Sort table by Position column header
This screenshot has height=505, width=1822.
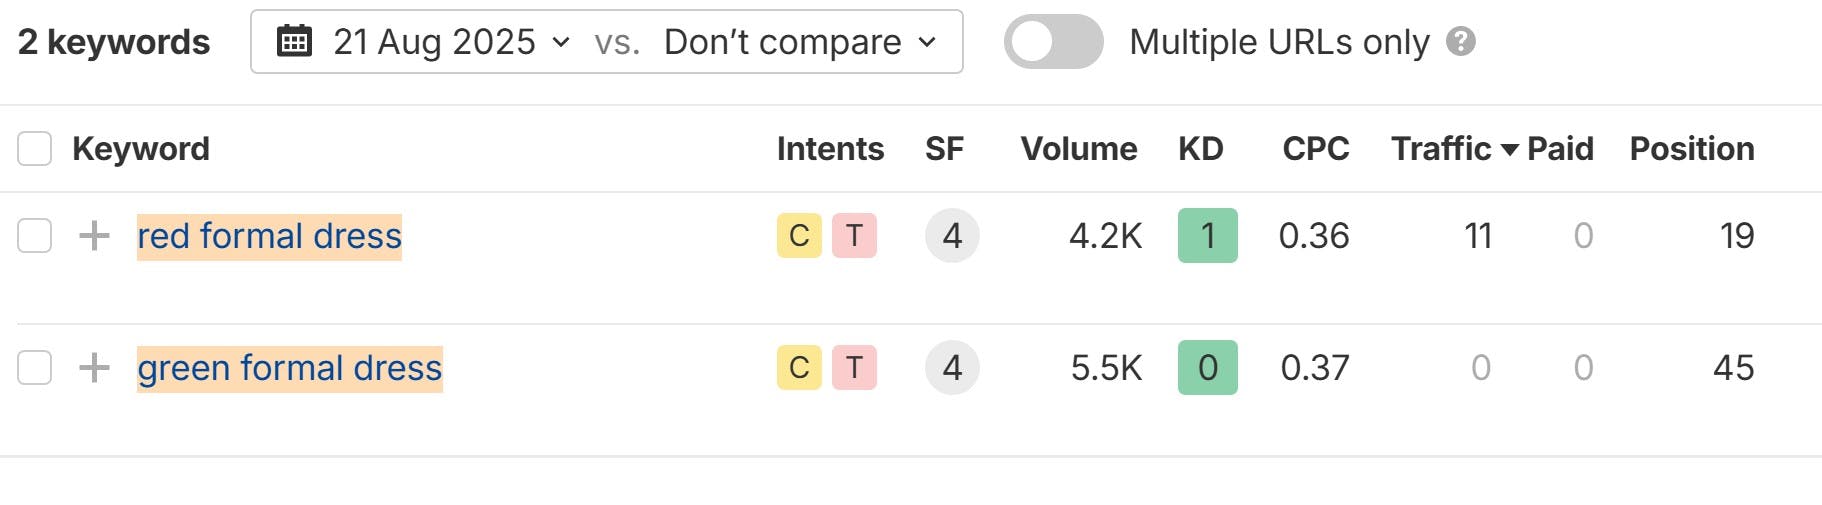(x=1691, y=149)
